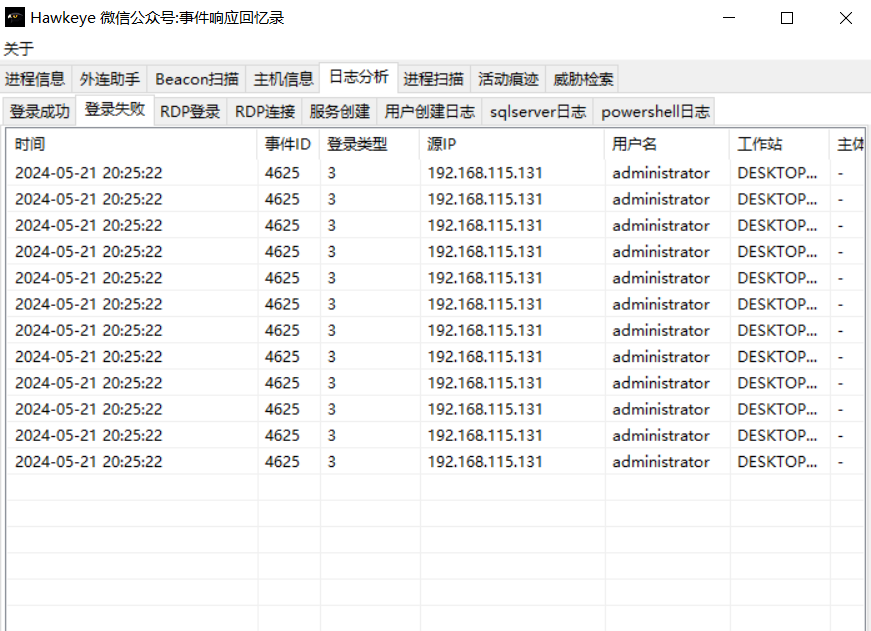Open the powershell日志 sub-tab

click(x=655, y=112)
